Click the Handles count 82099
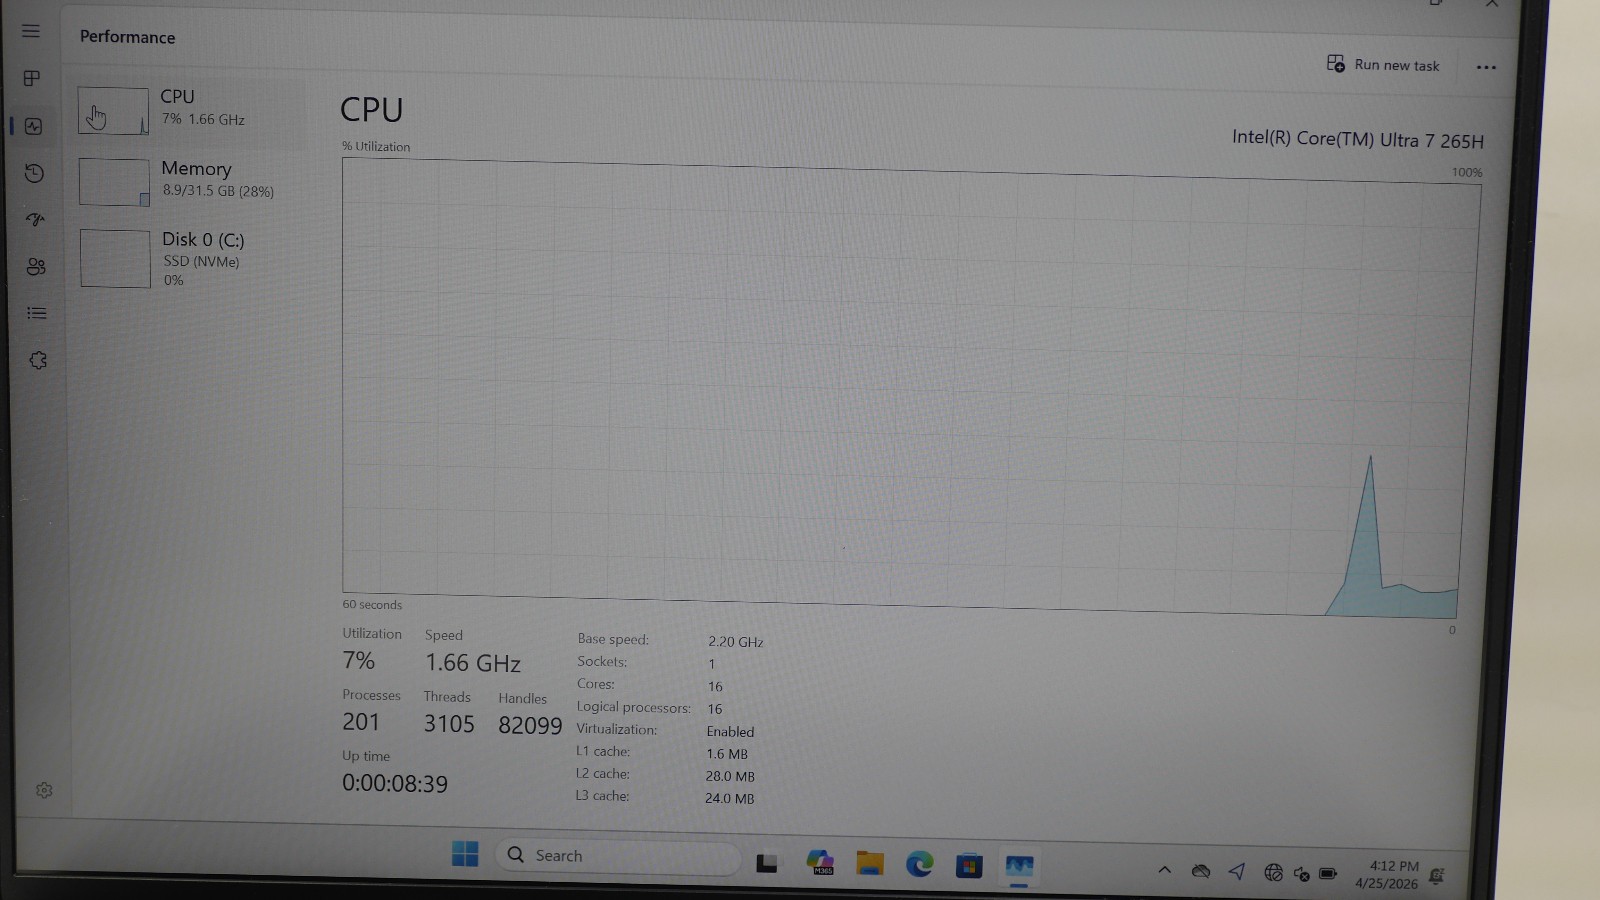The image size is (1600, 900). [x=530, y=725]
